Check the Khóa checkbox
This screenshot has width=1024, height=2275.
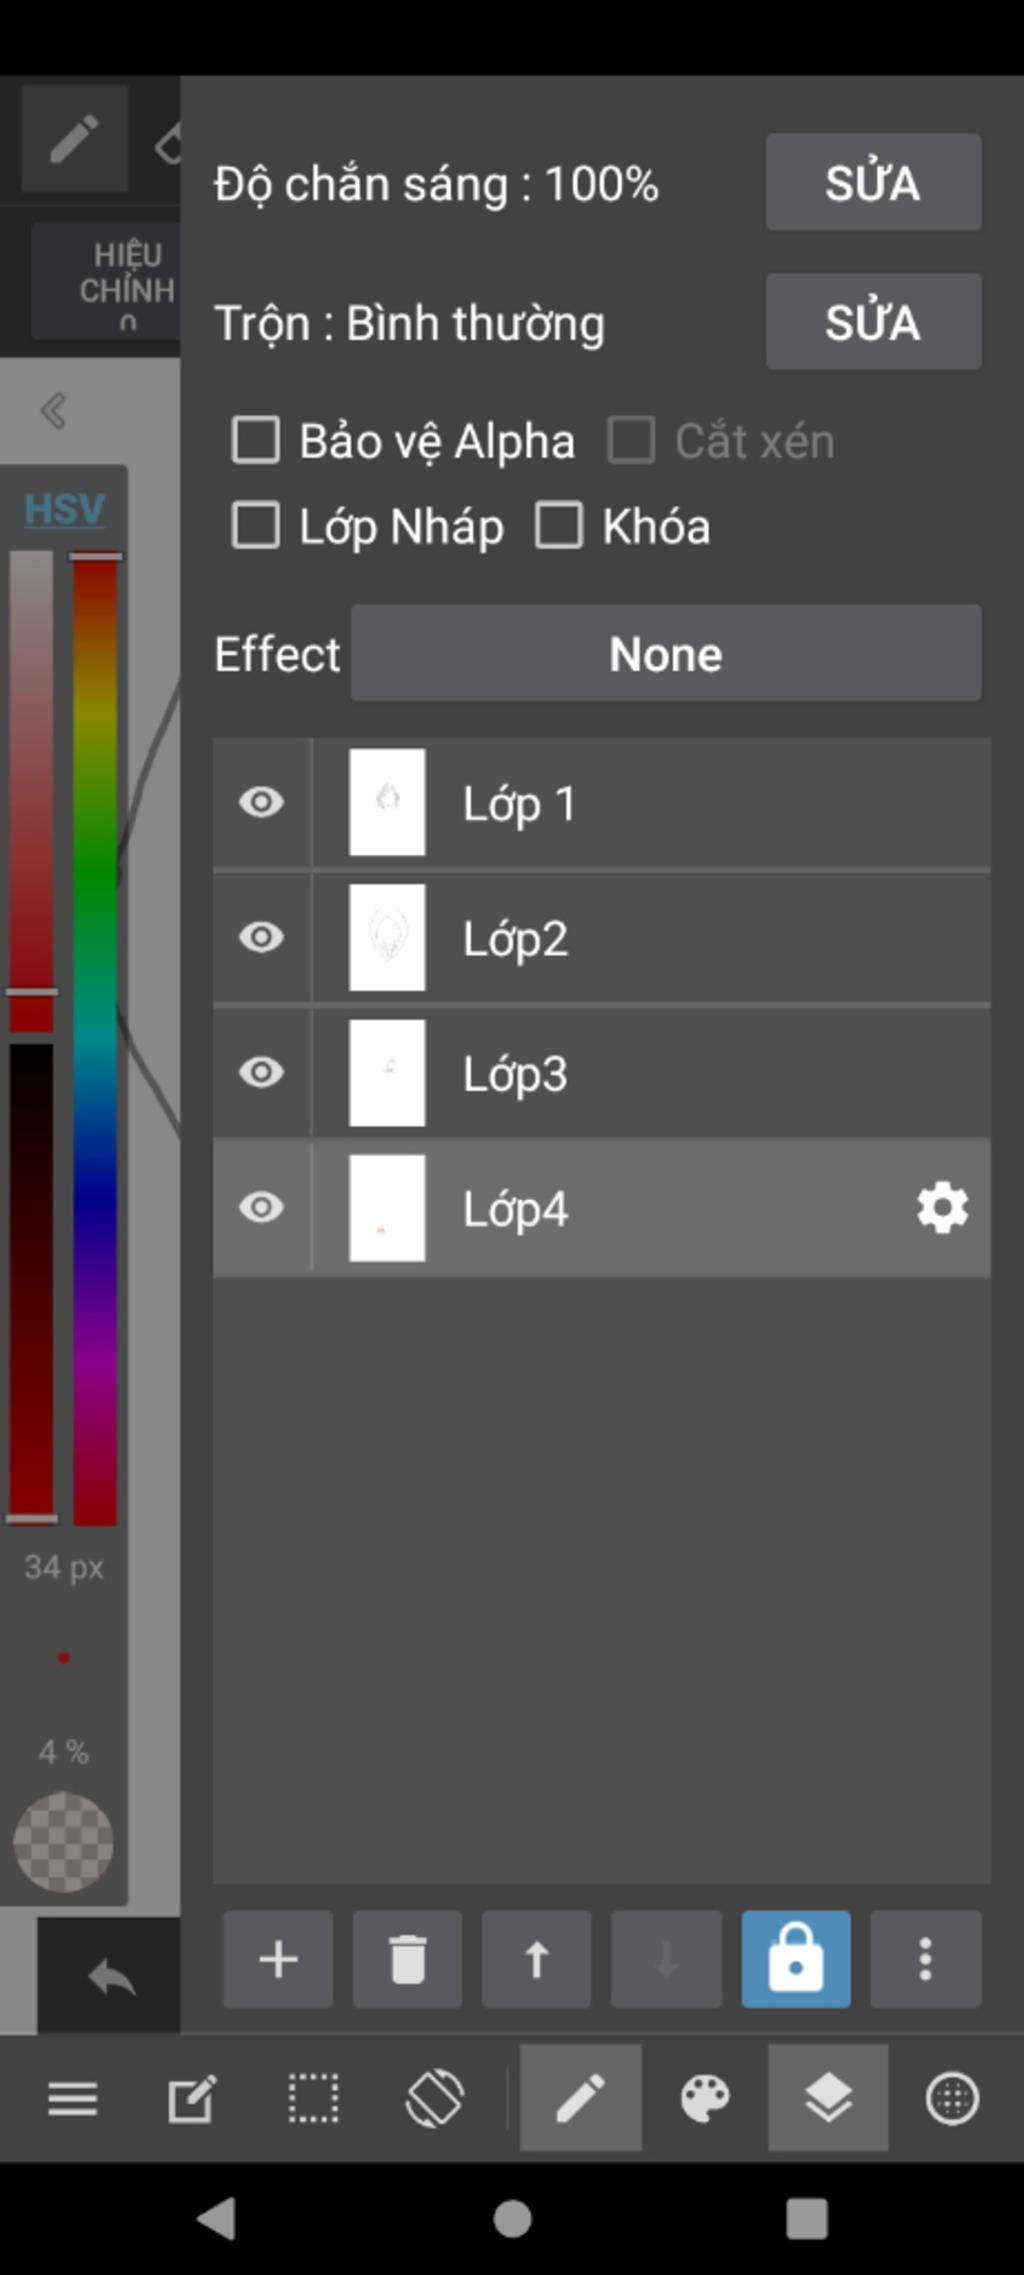click(x=559, y=526)
